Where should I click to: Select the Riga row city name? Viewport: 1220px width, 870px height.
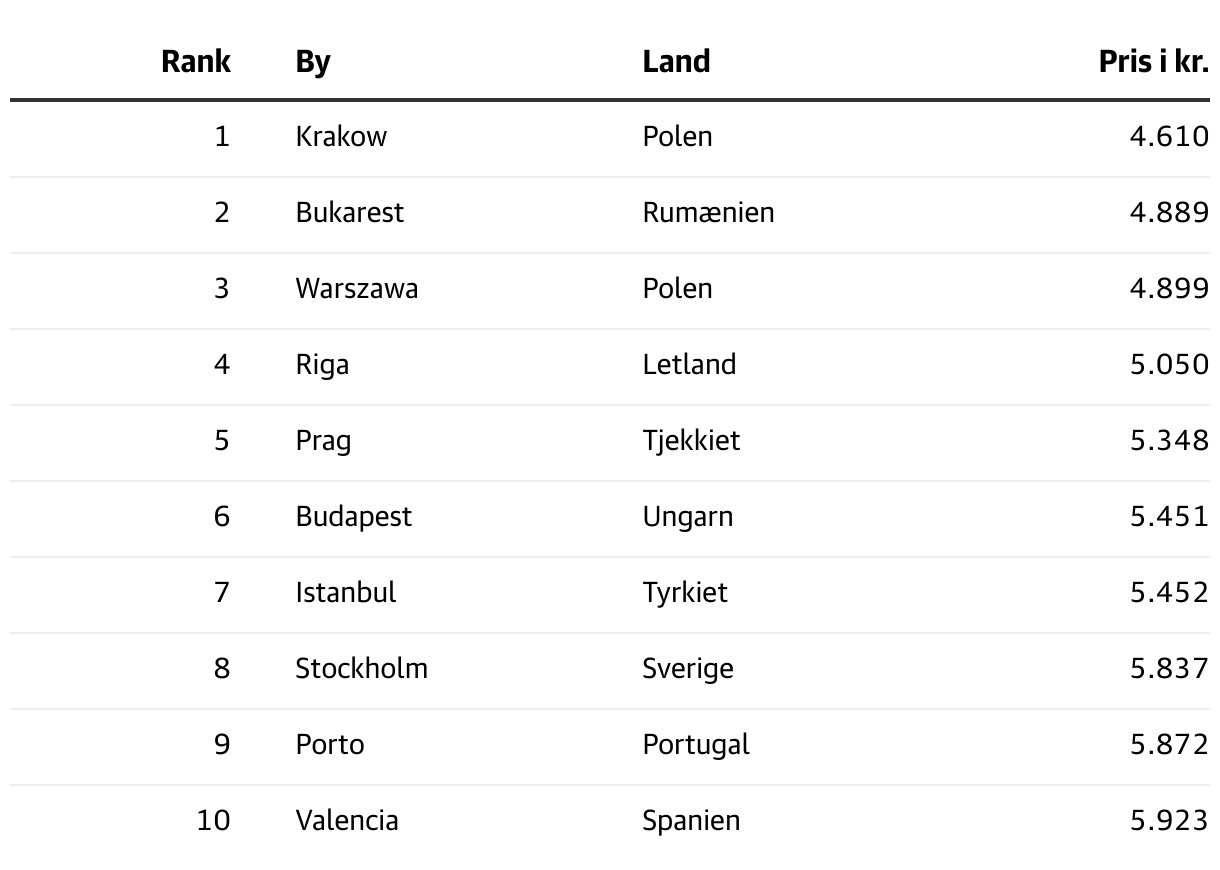pyautogui.click(x=322, y=364)
